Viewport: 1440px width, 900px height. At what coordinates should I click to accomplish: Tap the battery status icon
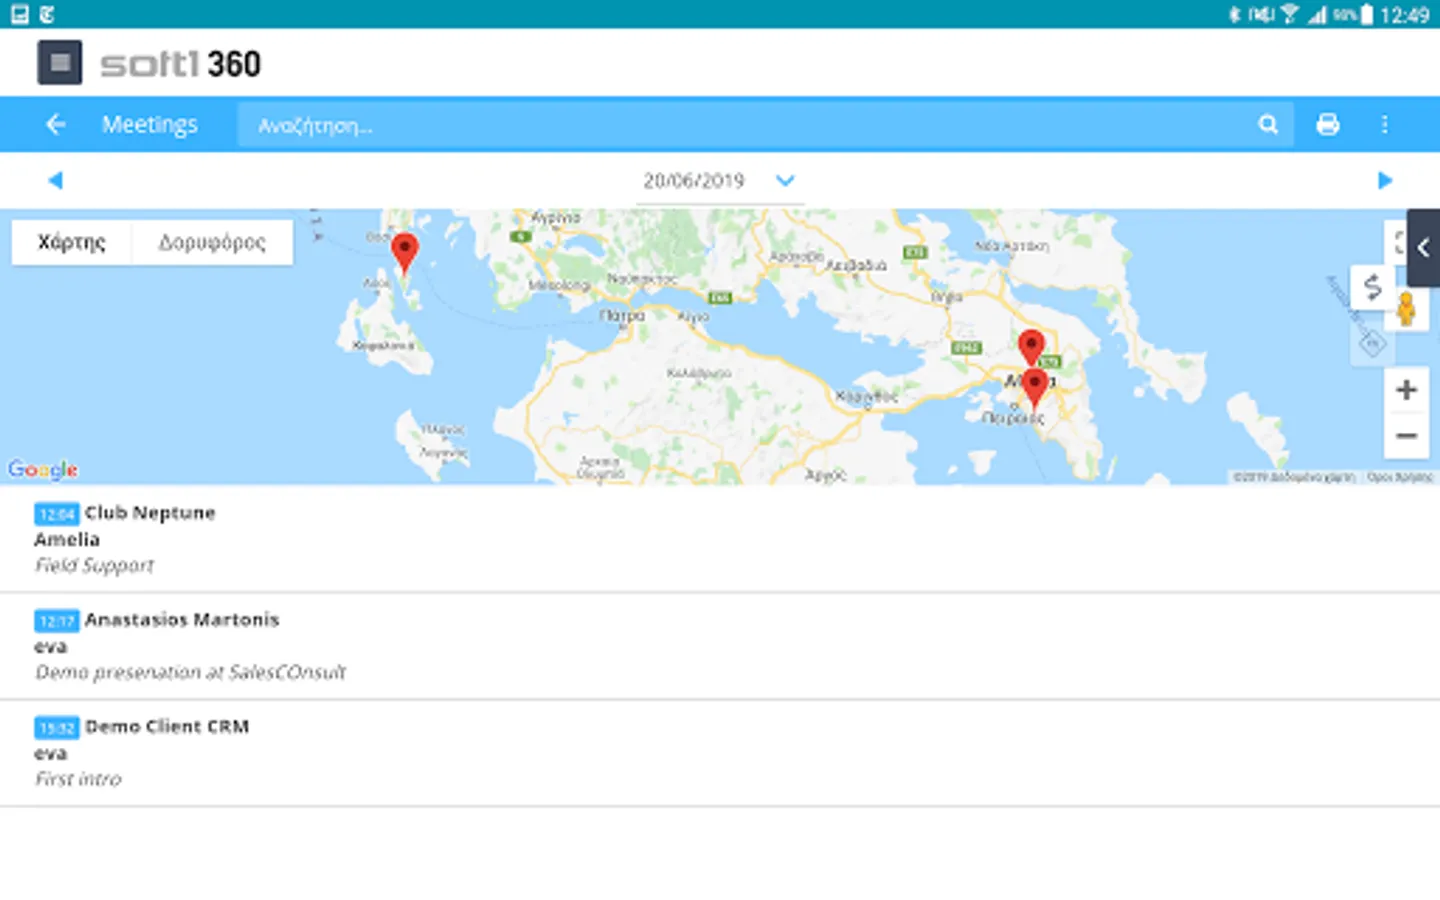pos(1366,14)
